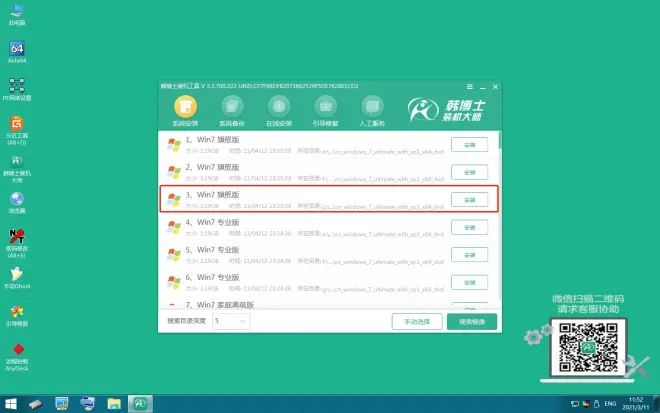660x413 pixels.
Task: Select the row titled 5、Win7 专业版
Action: [328, 255]
